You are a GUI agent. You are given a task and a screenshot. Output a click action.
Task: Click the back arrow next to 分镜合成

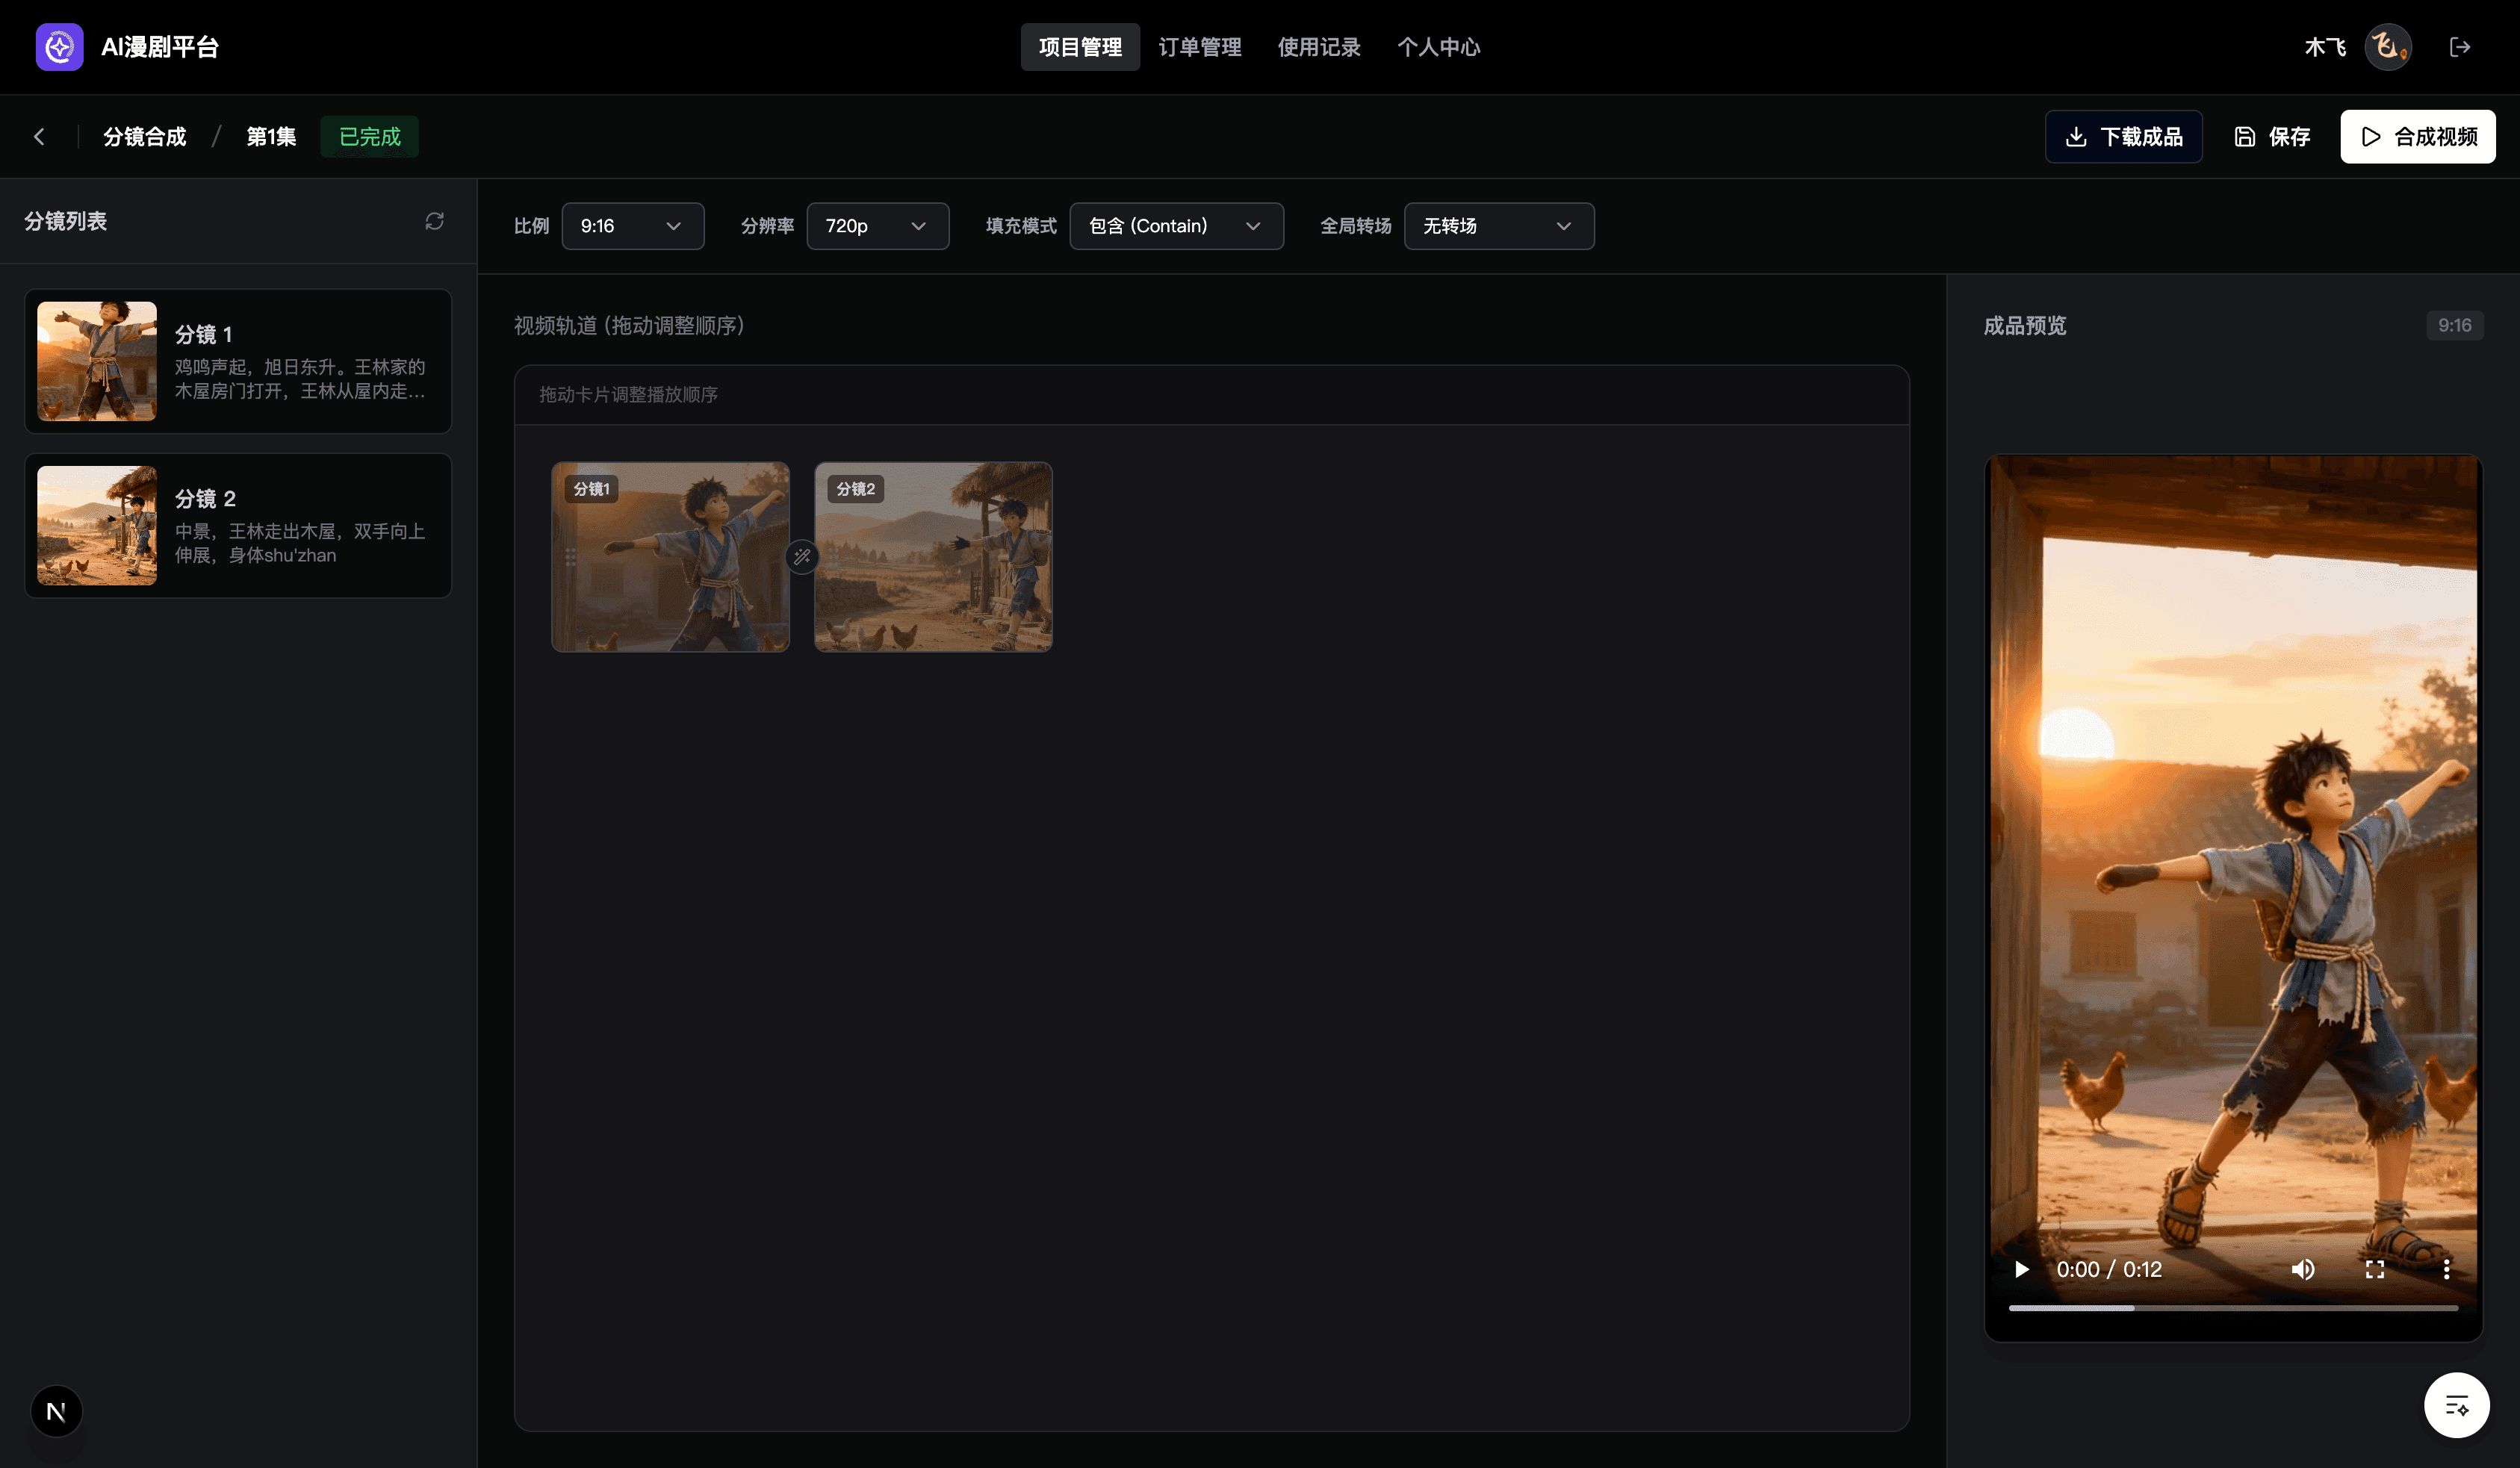[40, 137]
